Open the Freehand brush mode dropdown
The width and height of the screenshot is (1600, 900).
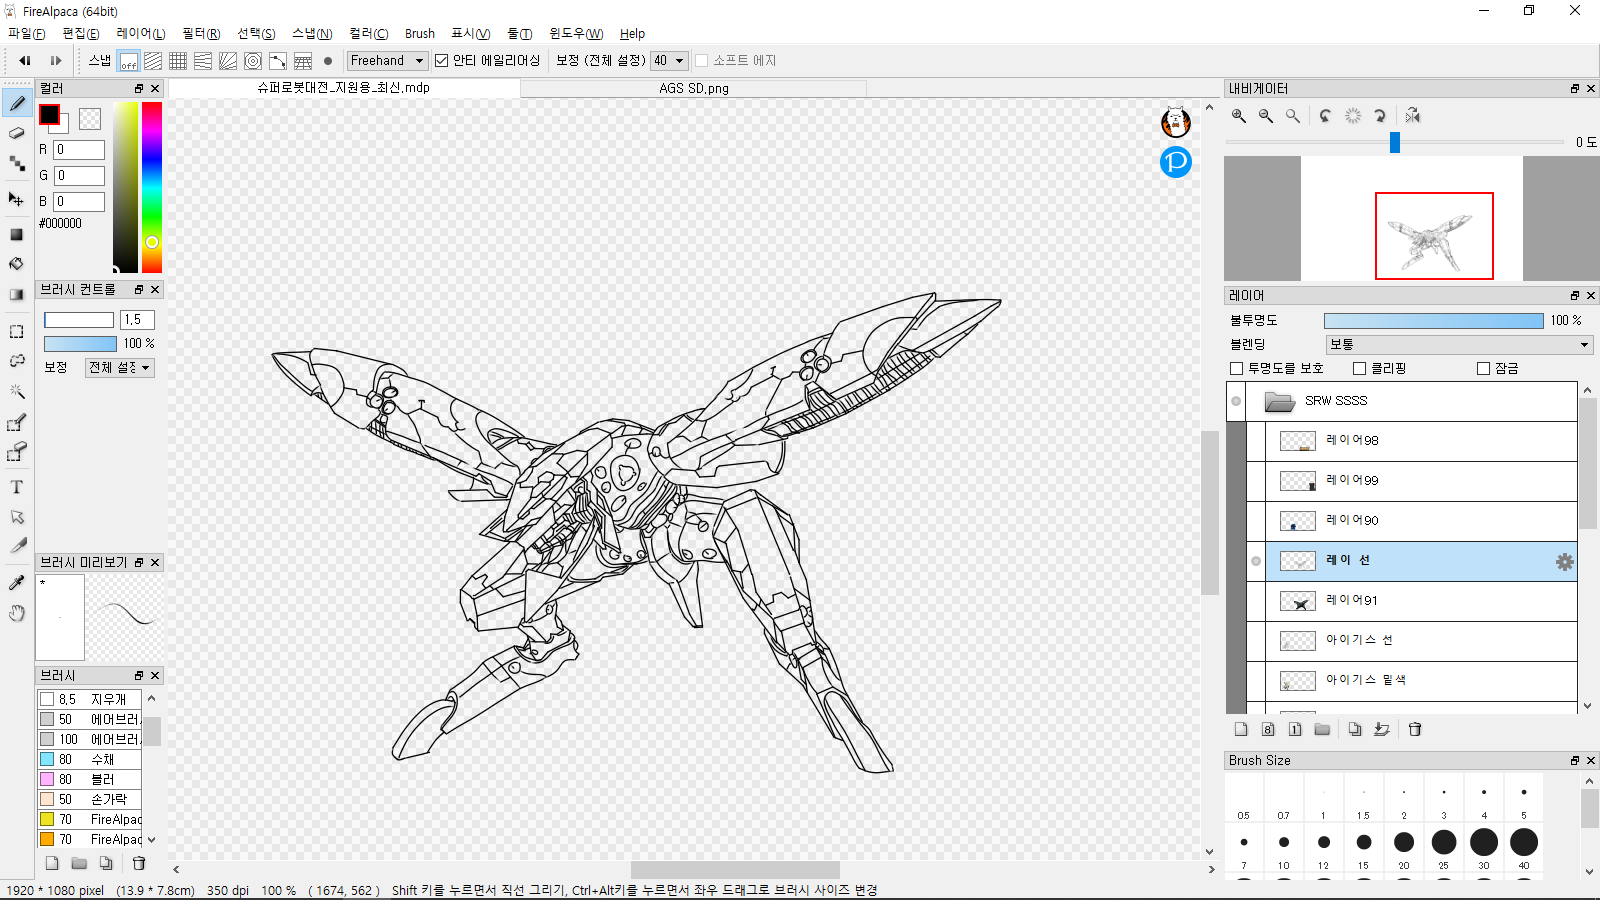point(387,61)
